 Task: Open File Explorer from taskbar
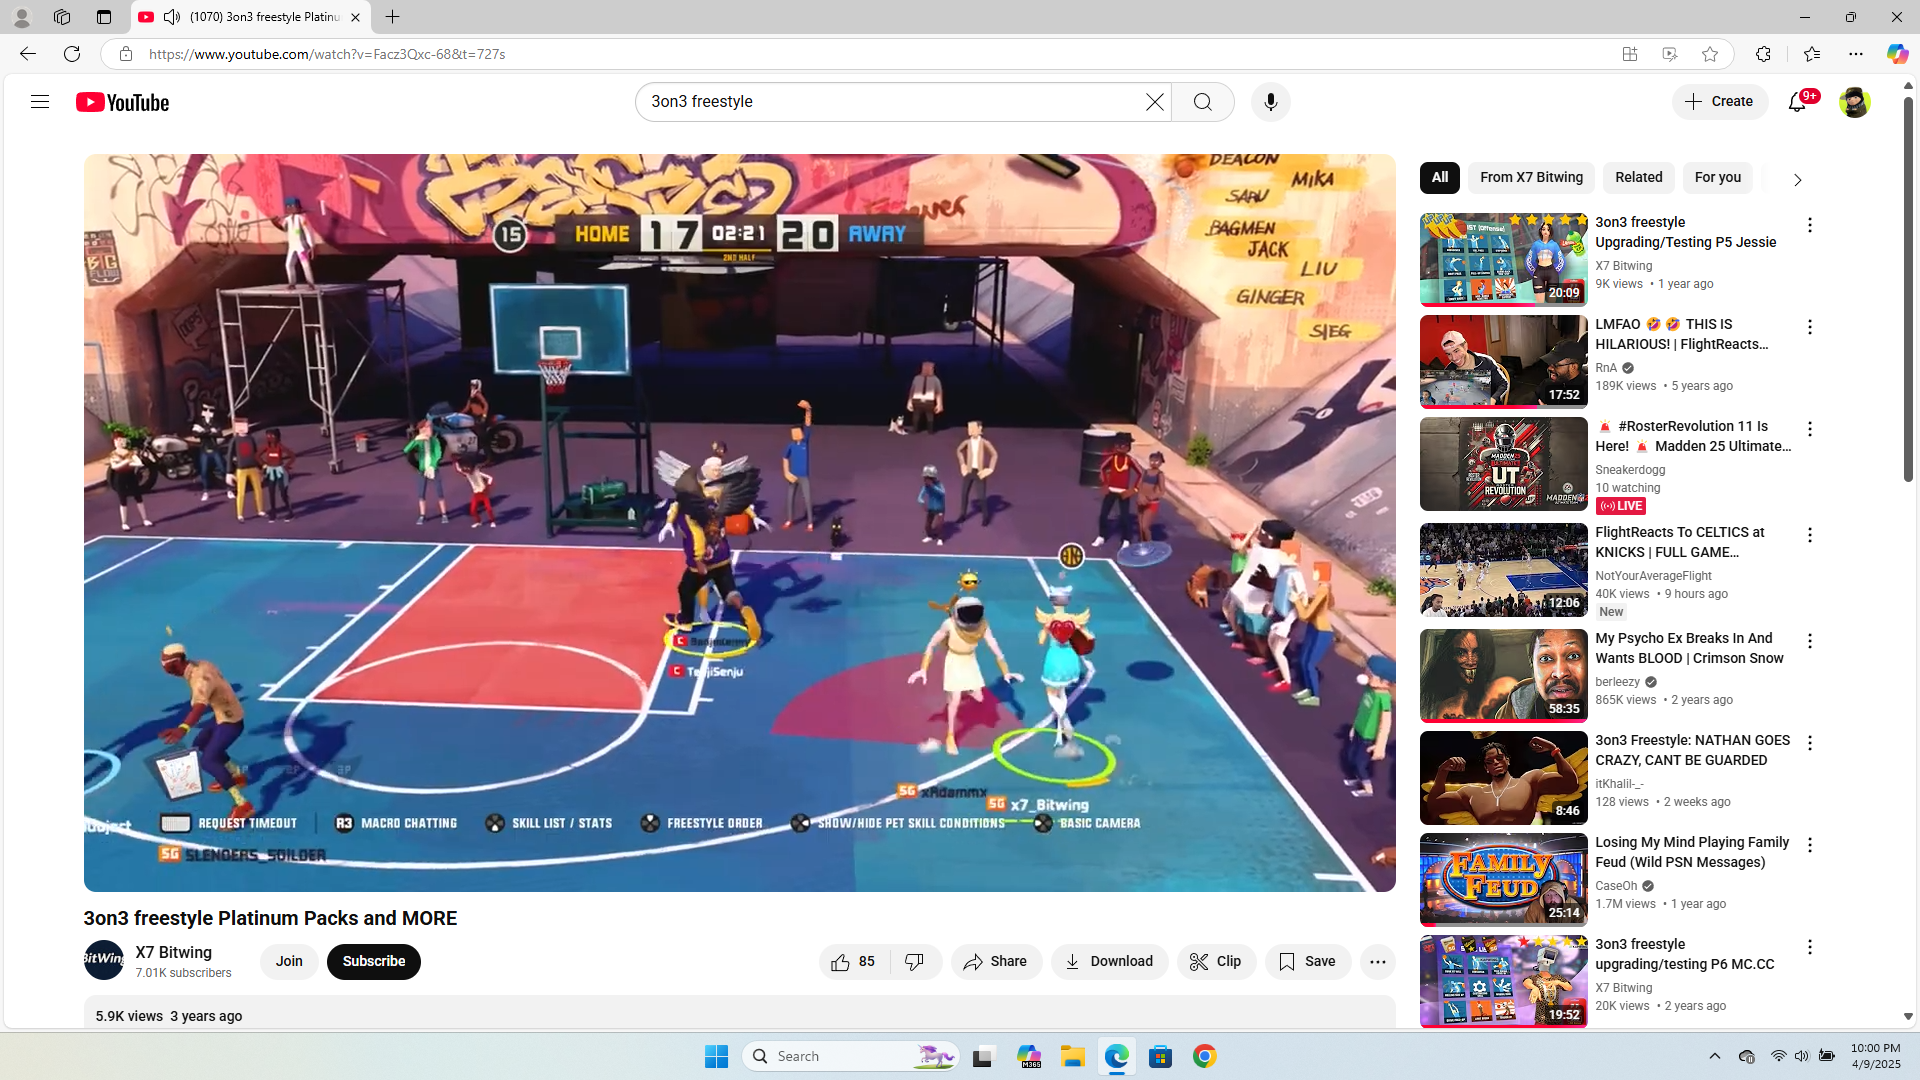coord(1073,1056)
